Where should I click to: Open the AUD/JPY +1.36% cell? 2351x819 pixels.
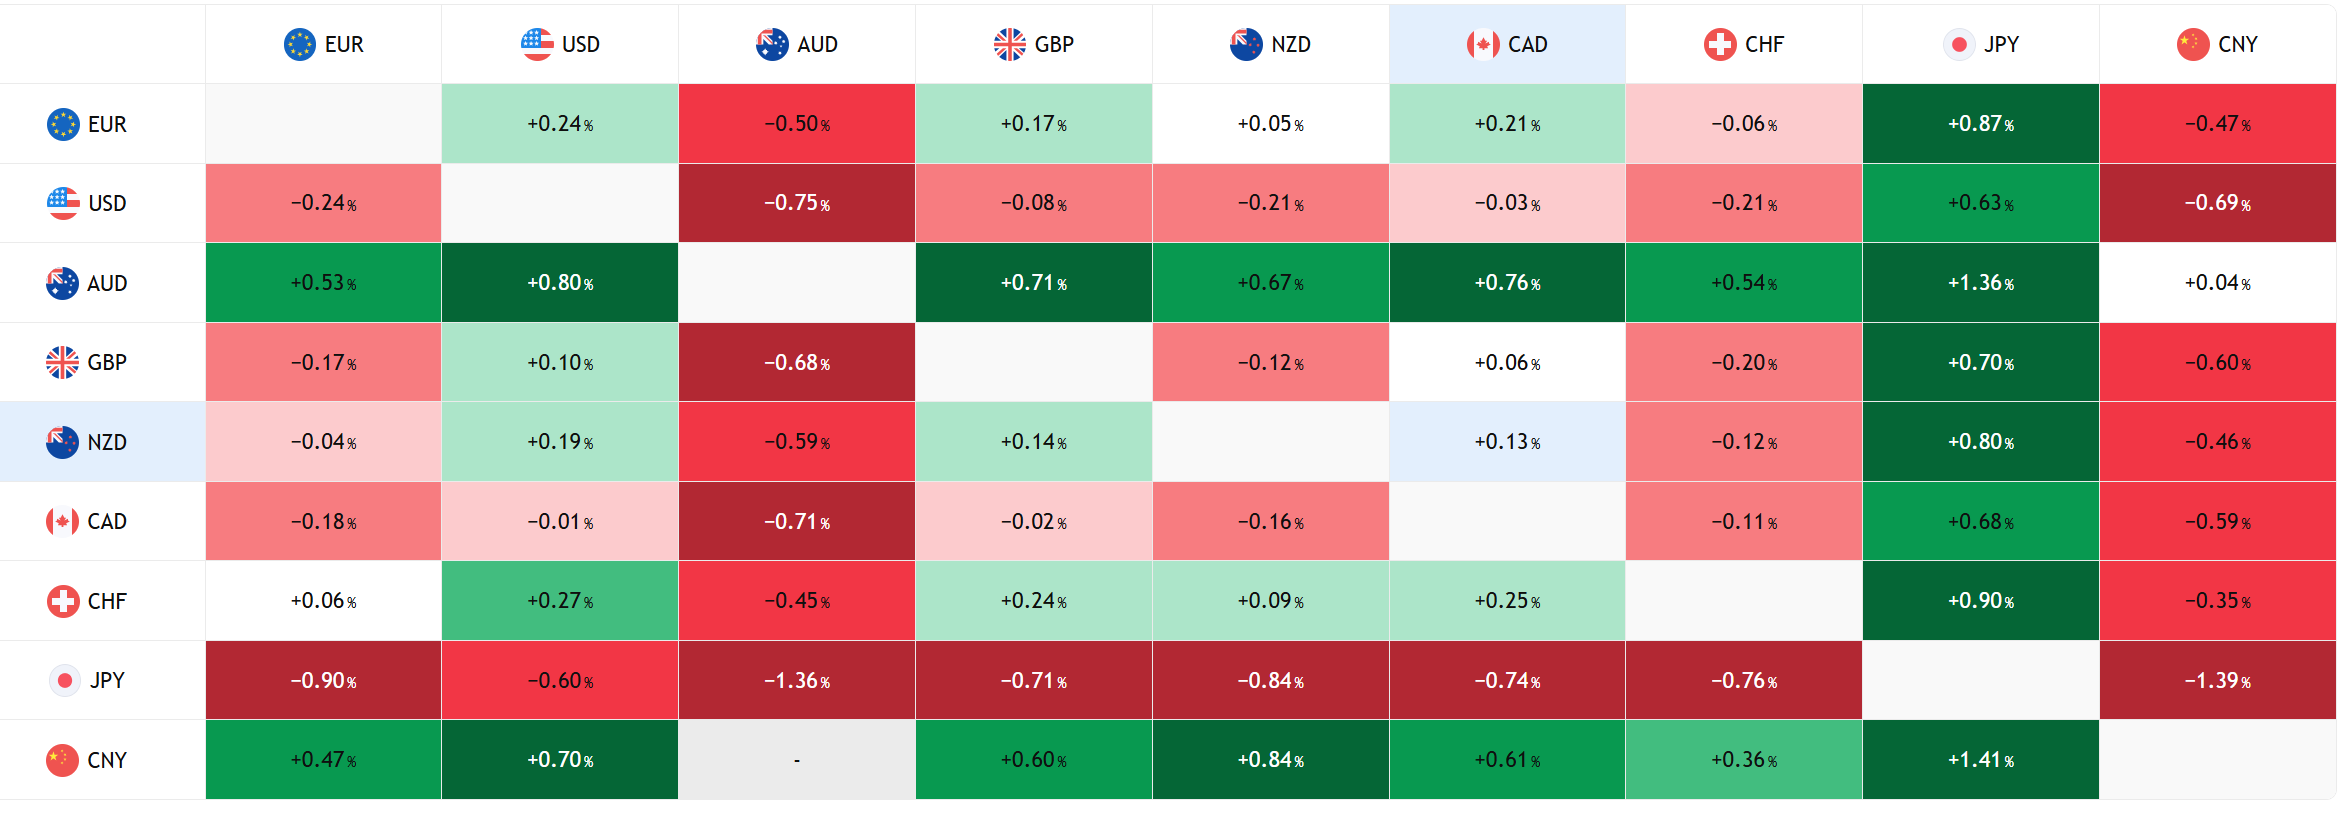point(1980,283)
